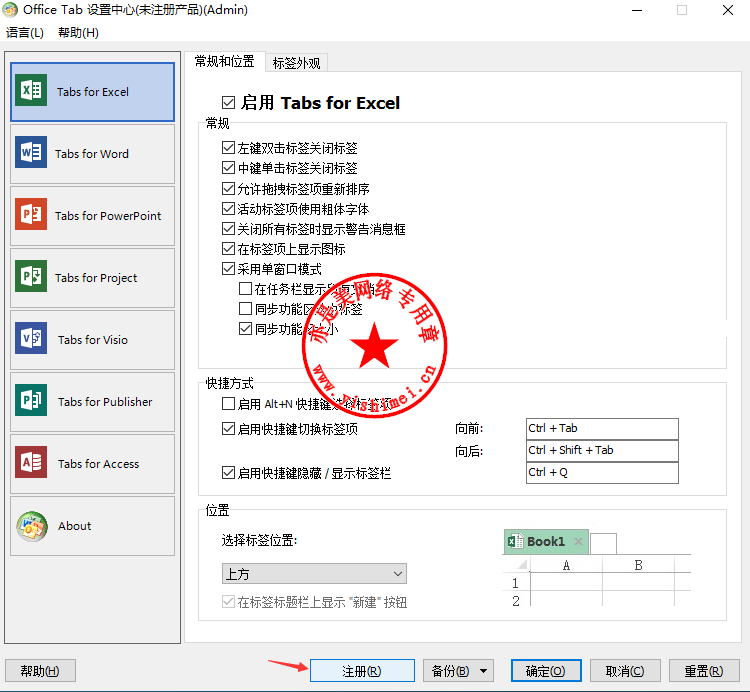Viewport: 750px width, 692px height.
Task: Click the Book1 preview tab Excel icon
Action: coord(515,541)
